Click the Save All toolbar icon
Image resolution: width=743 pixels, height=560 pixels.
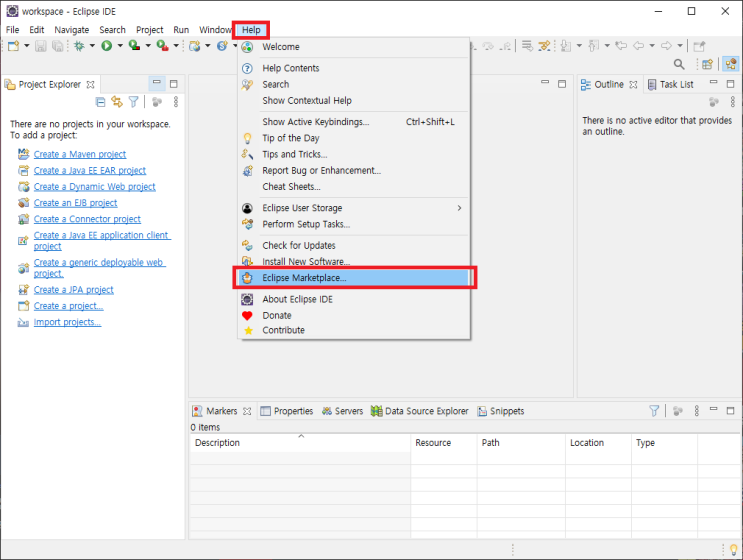point(57,46)
